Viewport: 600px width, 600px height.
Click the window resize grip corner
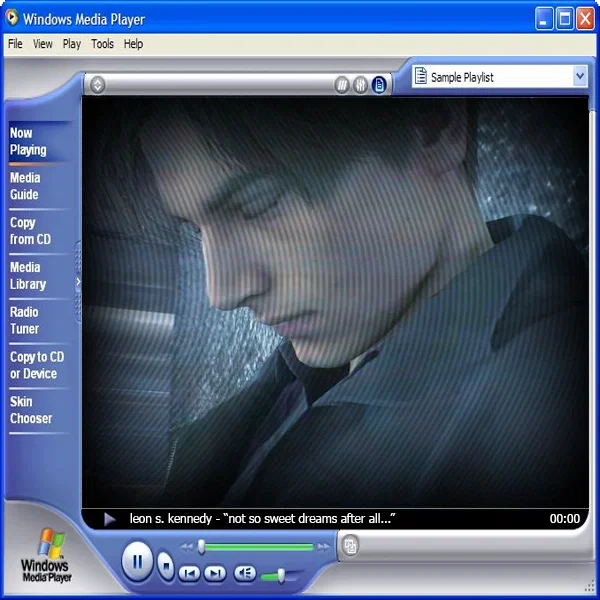(x=590, y=587)
